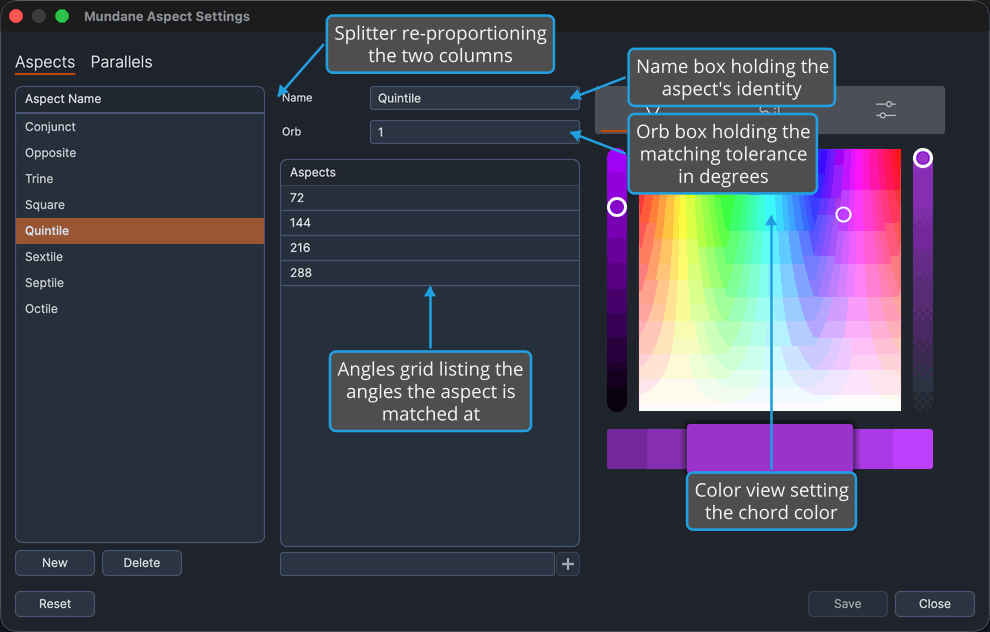Click the Orb field showing 1
990x632 pixels.
pyautogui.click(x=474, y=132)
